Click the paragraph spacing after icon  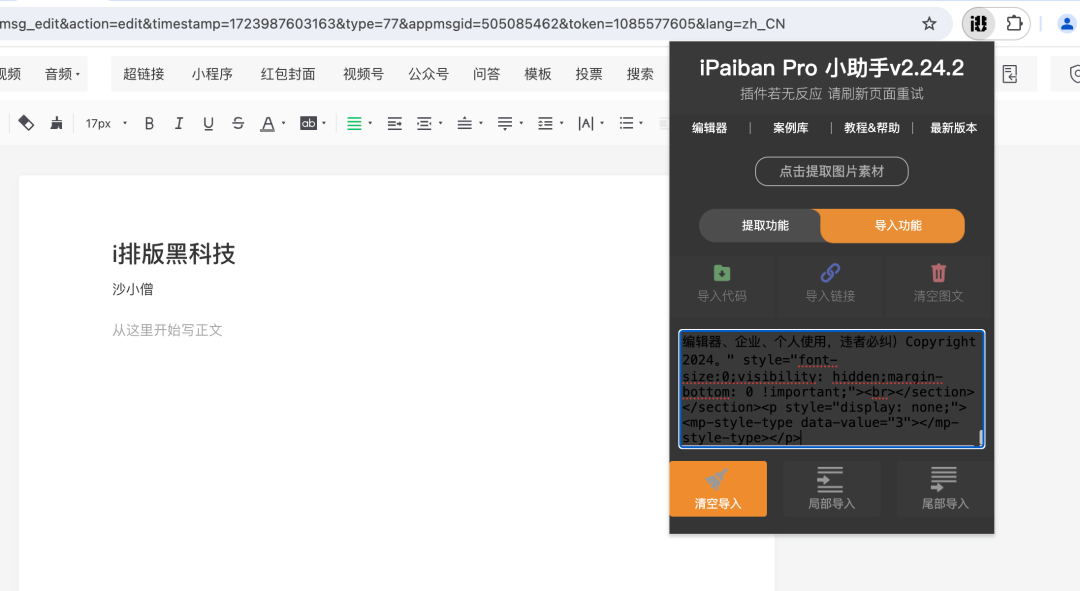click(505, 123)
